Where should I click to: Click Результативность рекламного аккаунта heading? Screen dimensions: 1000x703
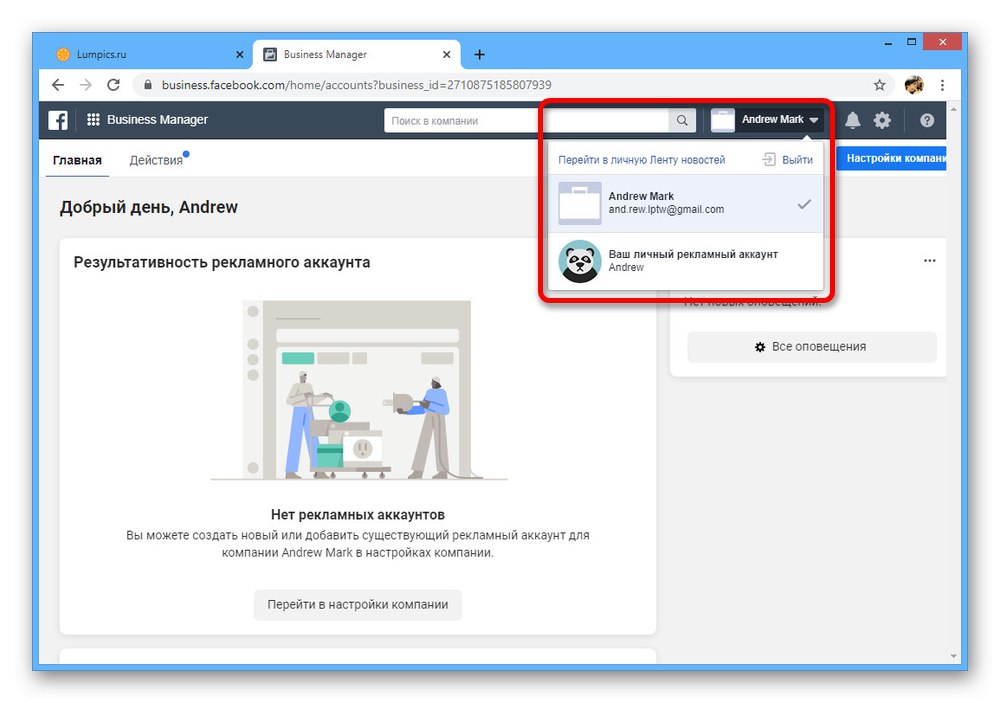coord(222,263)
